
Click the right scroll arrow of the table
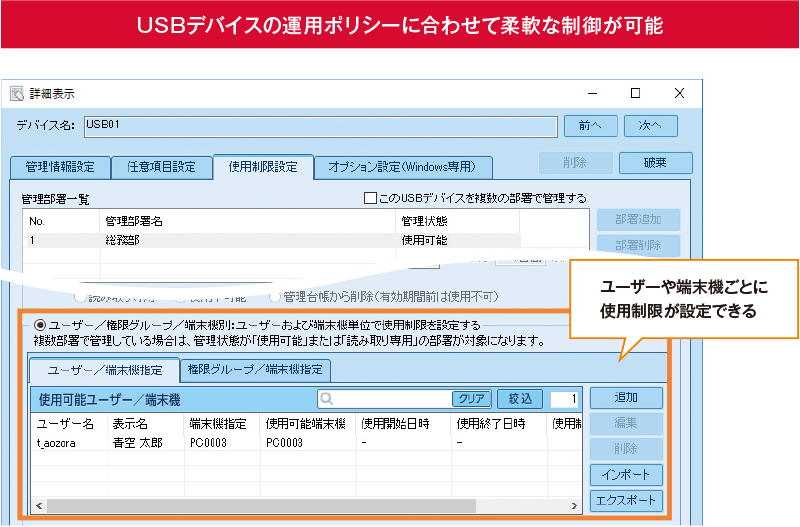[x=573, y=504]
